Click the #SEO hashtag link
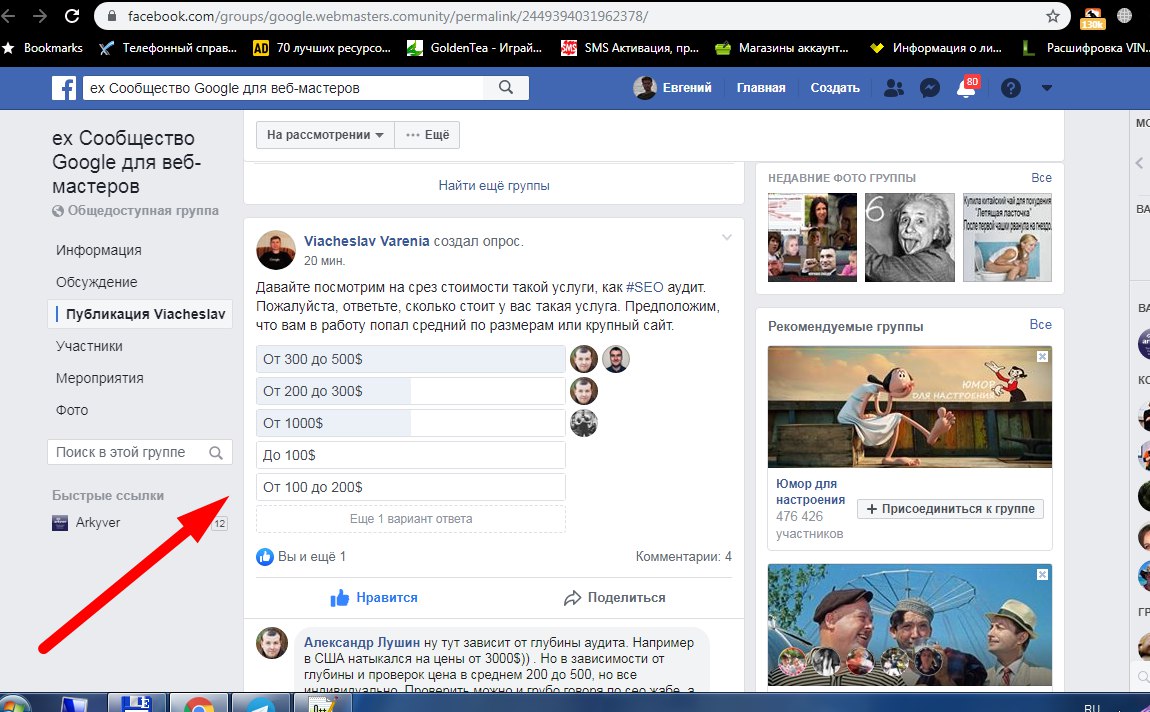The image size is (1150, 712). pyautogui.click(x=644, y=287)
